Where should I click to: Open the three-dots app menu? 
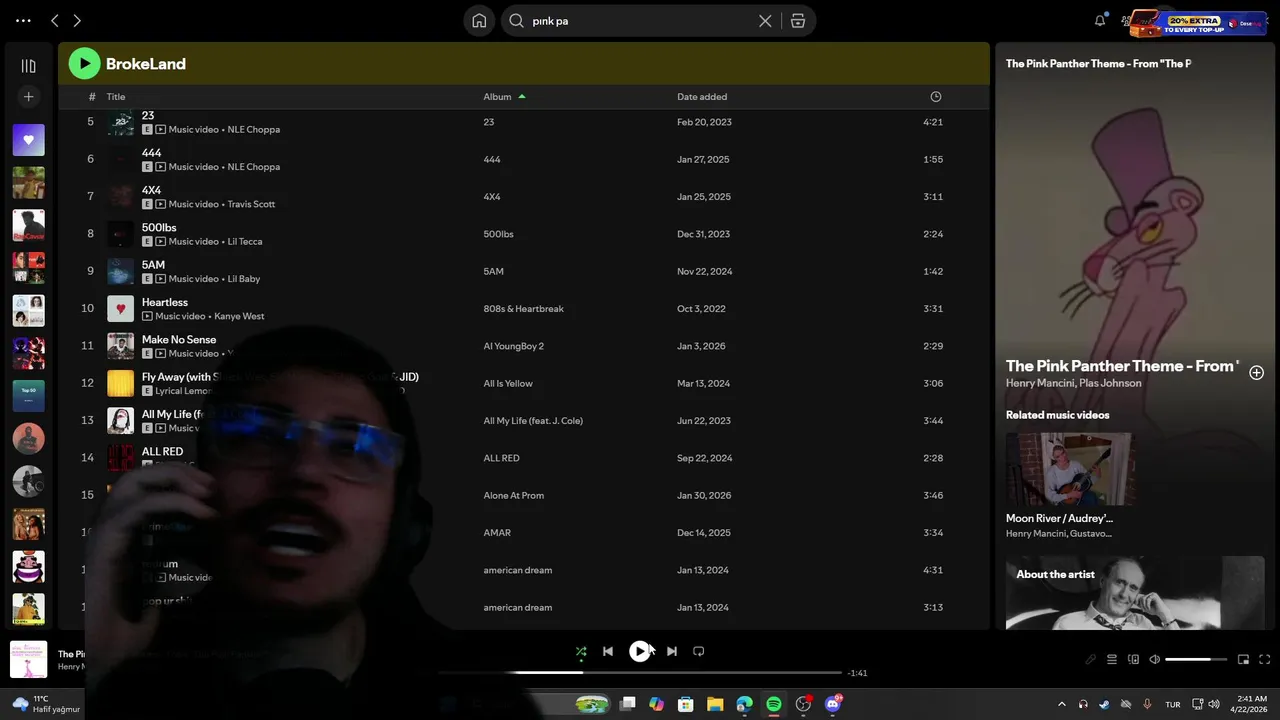23,21
